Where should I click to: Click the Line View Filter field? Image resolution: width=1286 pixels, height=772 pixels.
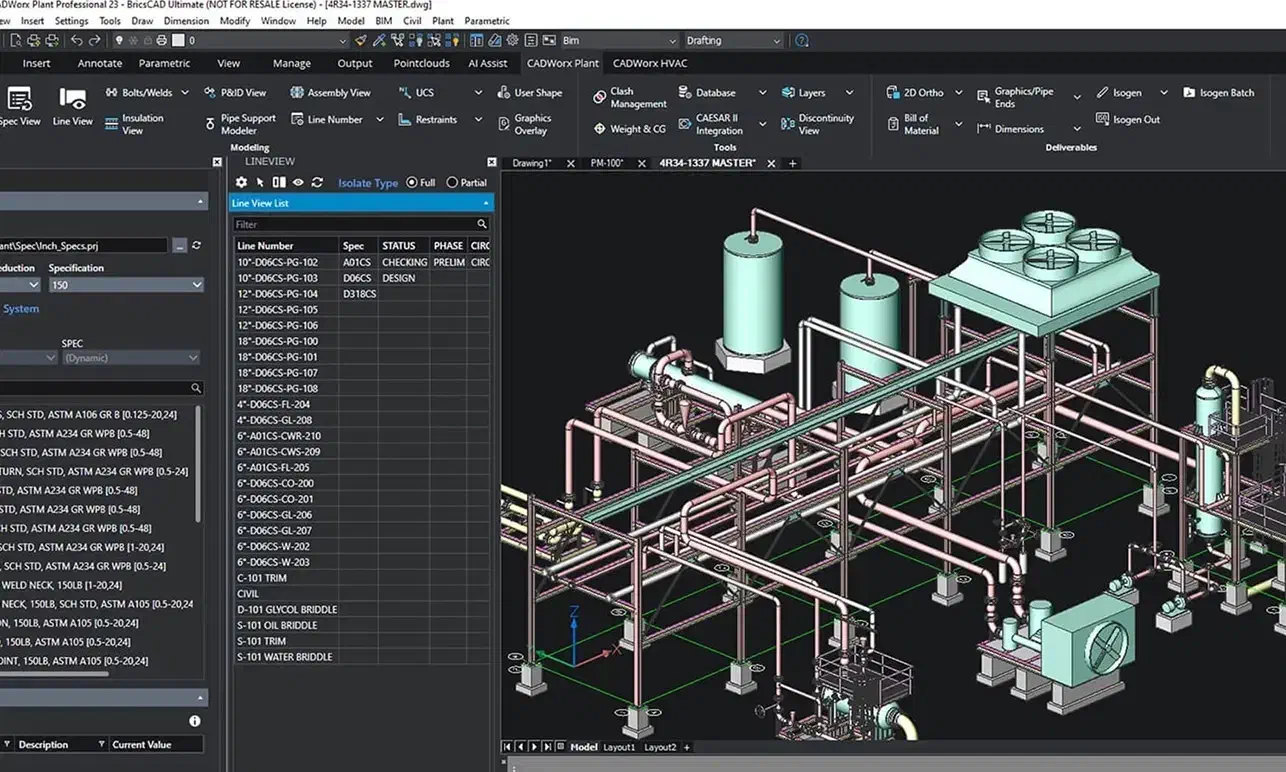click(352, 225)
